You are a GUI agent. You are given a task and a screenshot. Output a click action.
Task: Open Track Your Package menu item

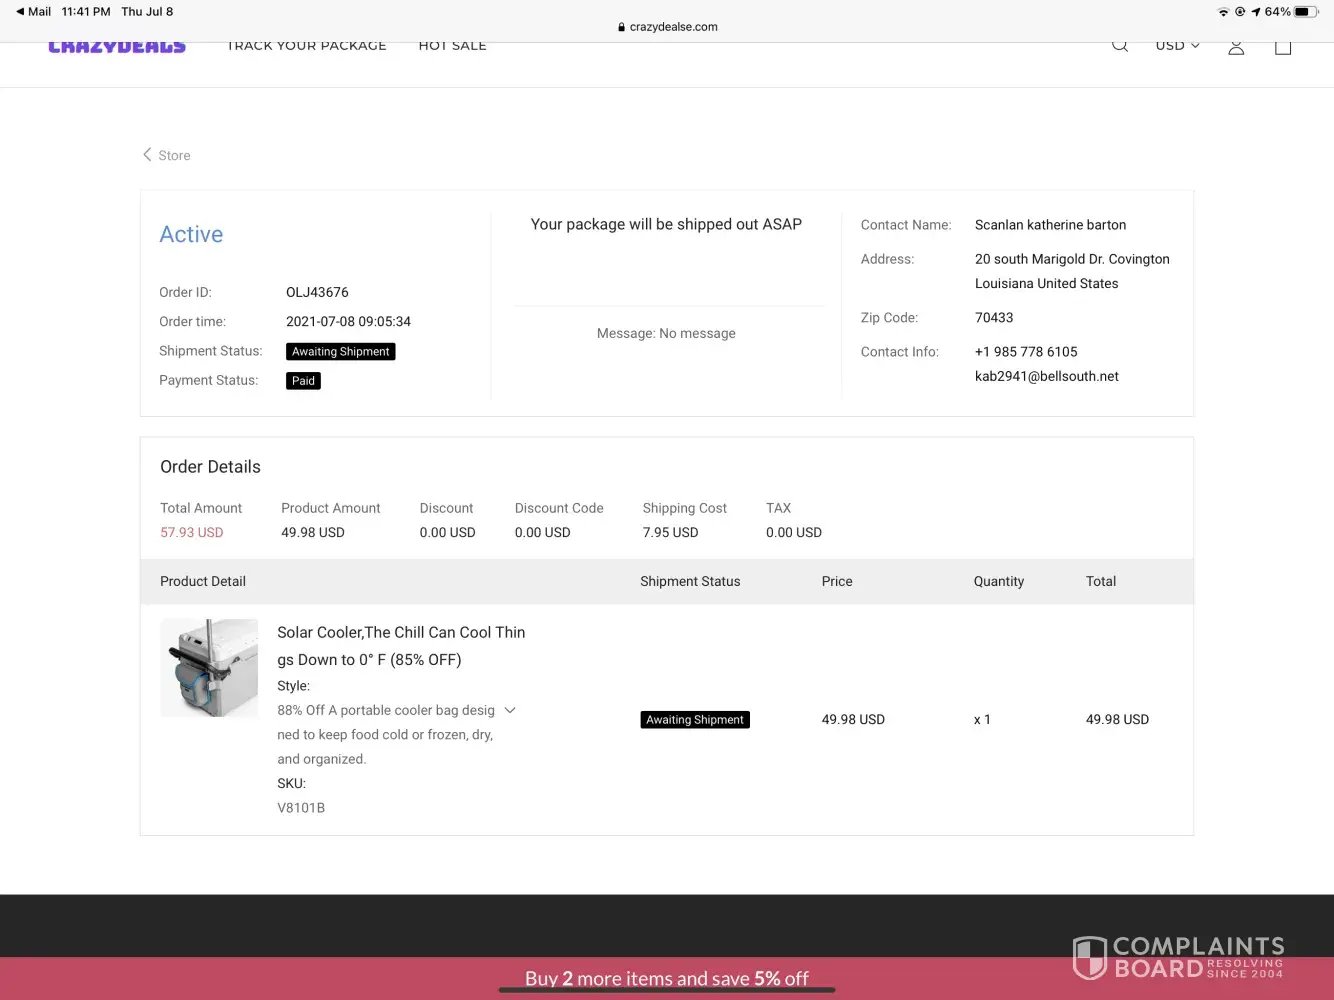(306, 46)
